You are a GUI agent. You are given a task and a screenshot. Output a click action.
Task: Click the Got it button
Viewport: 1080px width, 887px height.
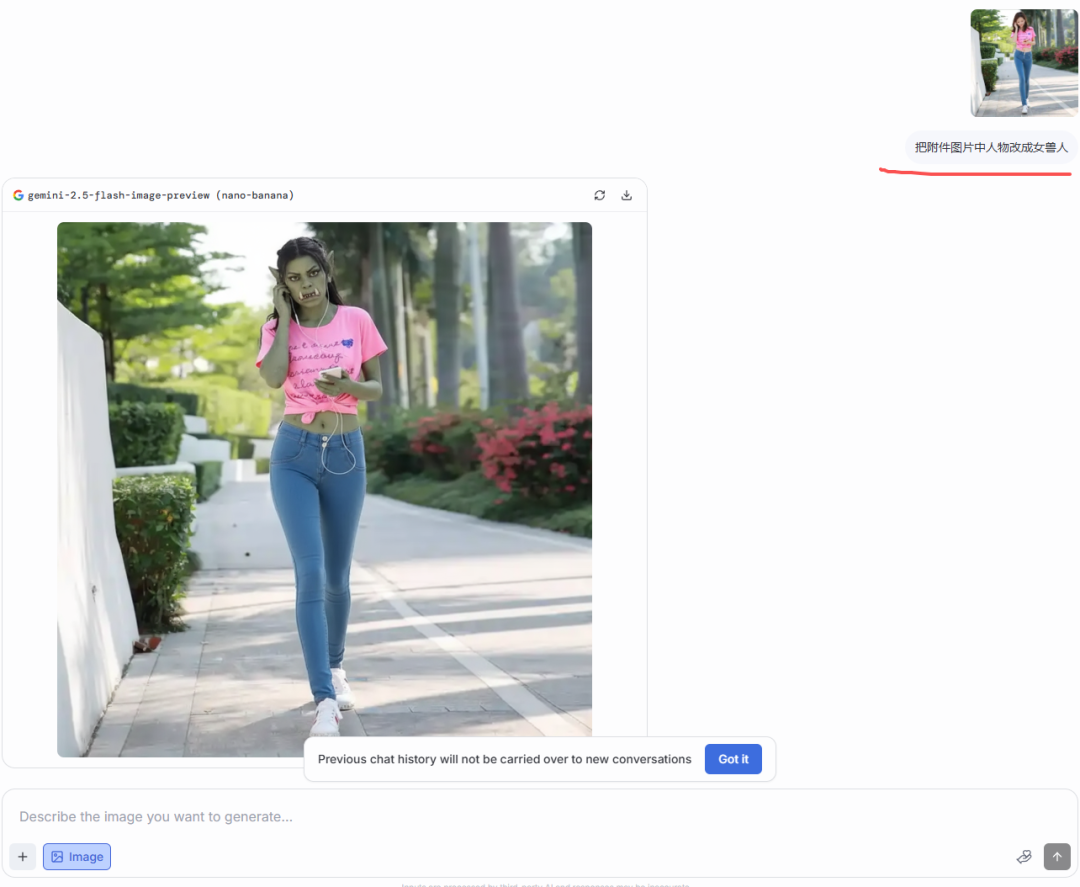pos(733,759)
